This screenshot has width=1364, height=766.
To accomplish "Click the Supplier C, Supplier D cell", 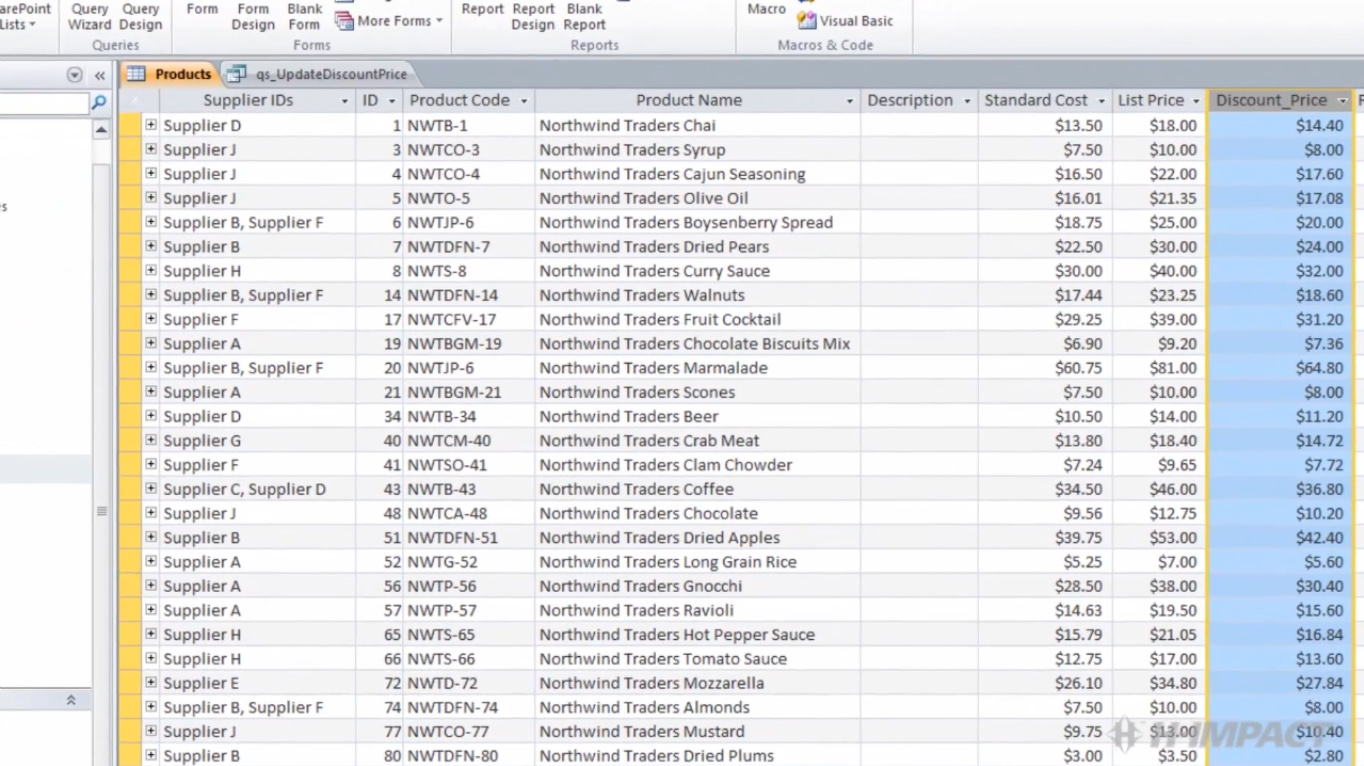I will point(258,489).
